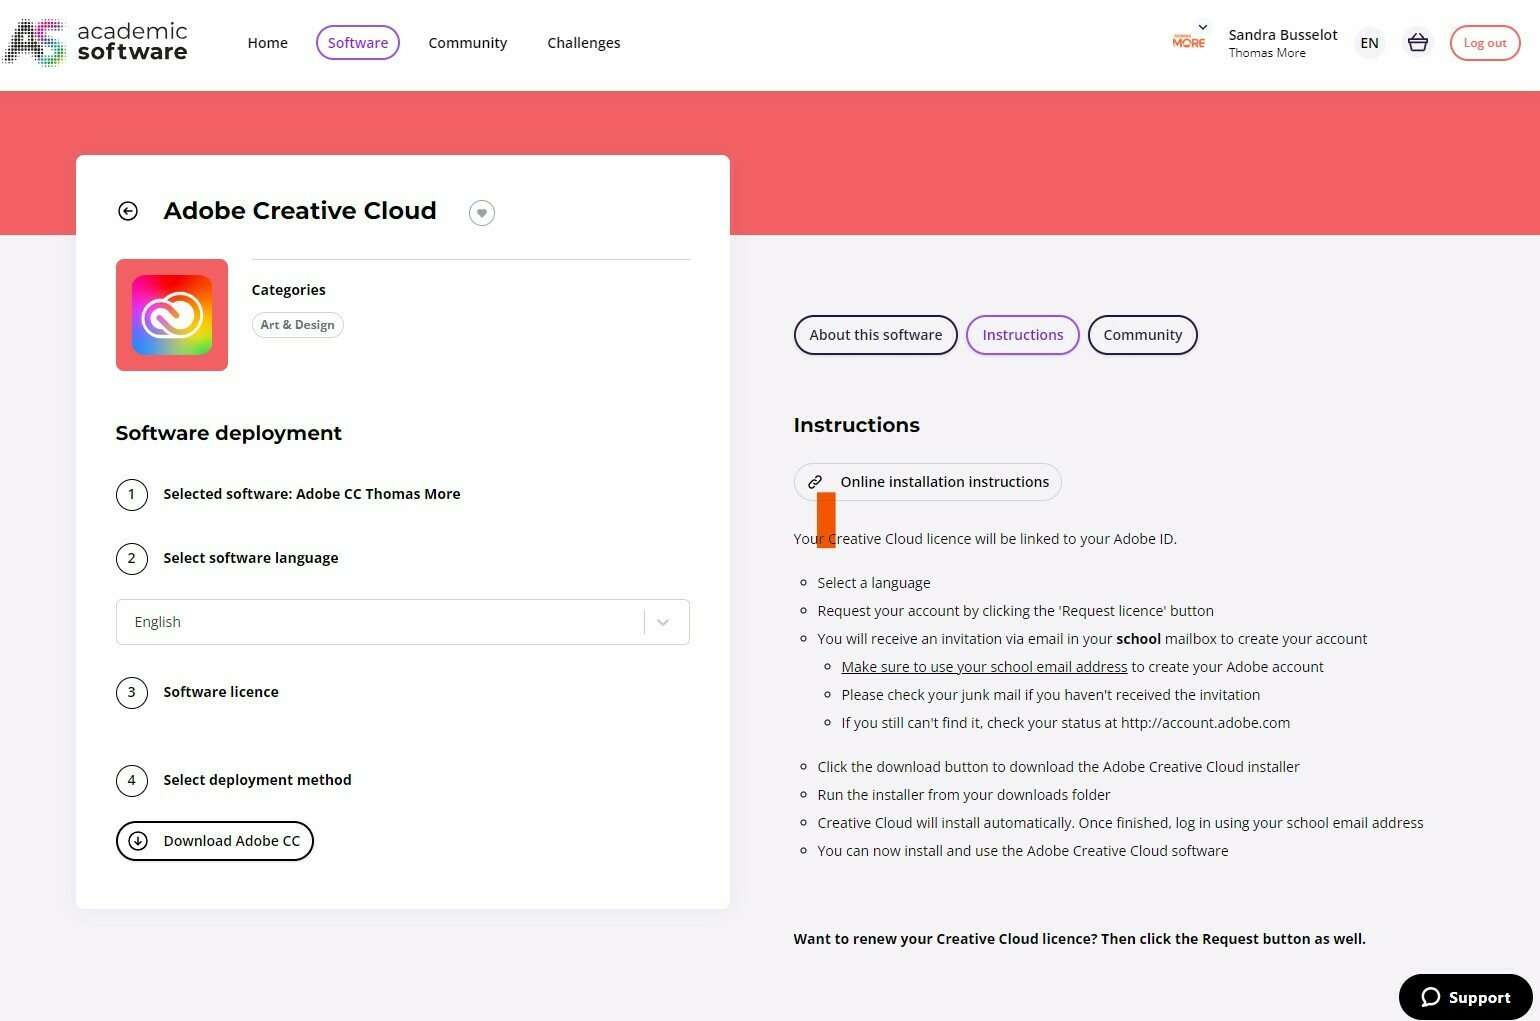Open the Software menu item
Screen dimensions: 1540x1021
(x=358, y=43)
